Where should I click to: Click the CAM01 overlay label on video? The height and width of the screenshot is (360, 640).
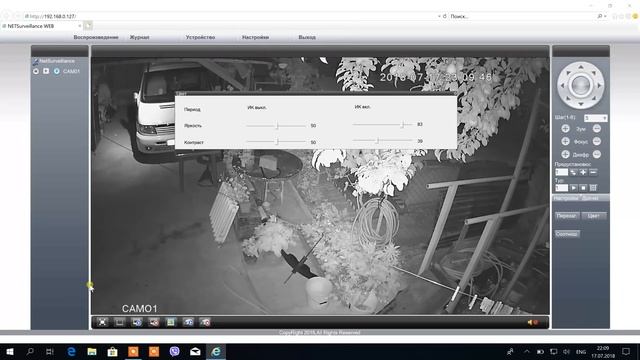coord(140,309)
